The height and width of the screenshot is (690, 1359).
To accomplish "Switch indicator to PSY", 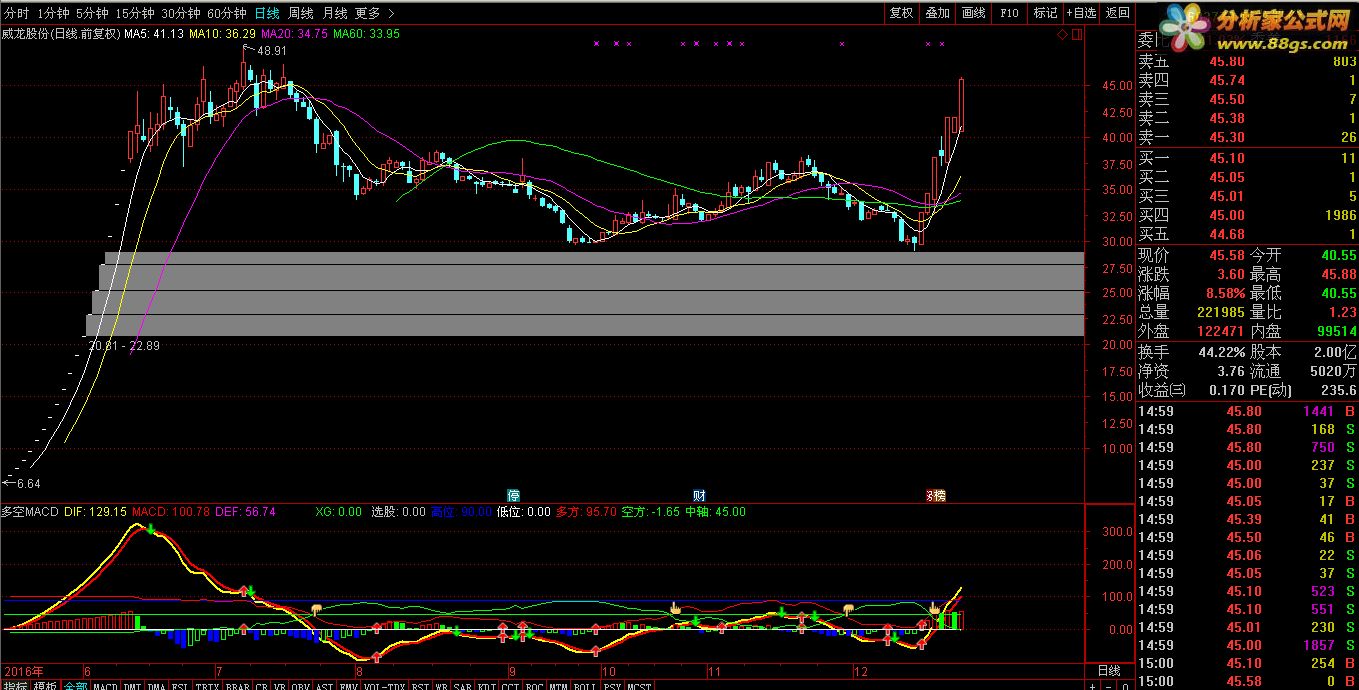I will [612, 684].
